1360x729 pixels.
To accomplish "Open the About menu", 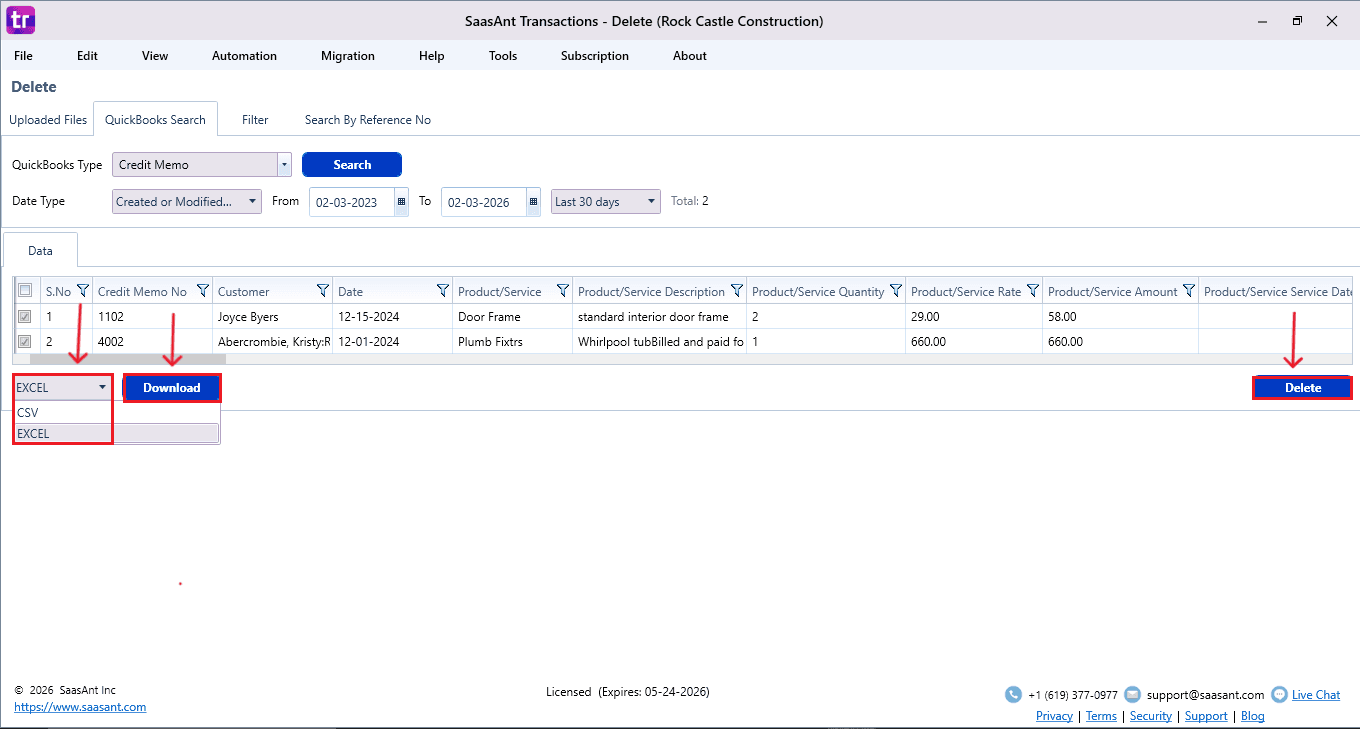I will click(690, 56).
